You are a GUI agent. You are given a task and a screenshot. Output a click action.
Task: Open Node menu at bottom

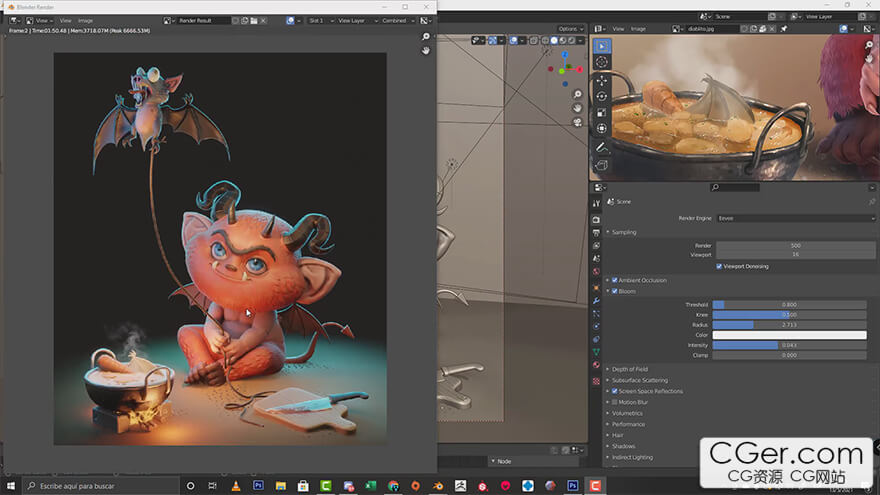coord(504,461)
